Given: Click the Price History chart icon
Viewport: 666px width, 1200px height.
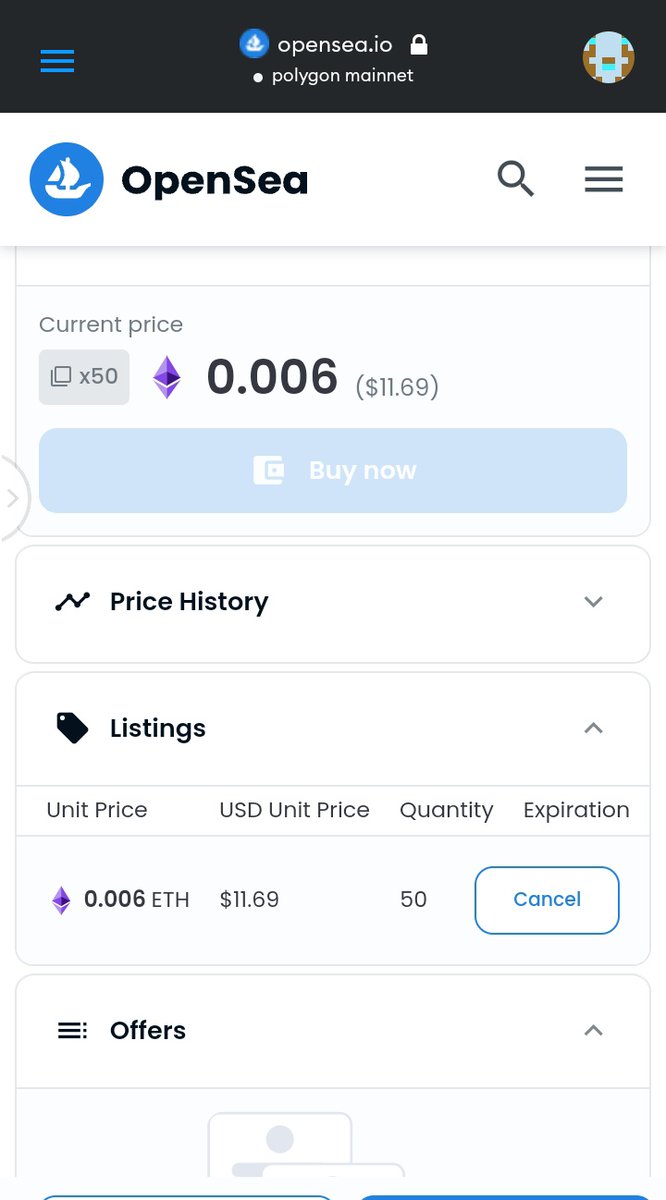Looking at the screenshot, I should [72, 602].
